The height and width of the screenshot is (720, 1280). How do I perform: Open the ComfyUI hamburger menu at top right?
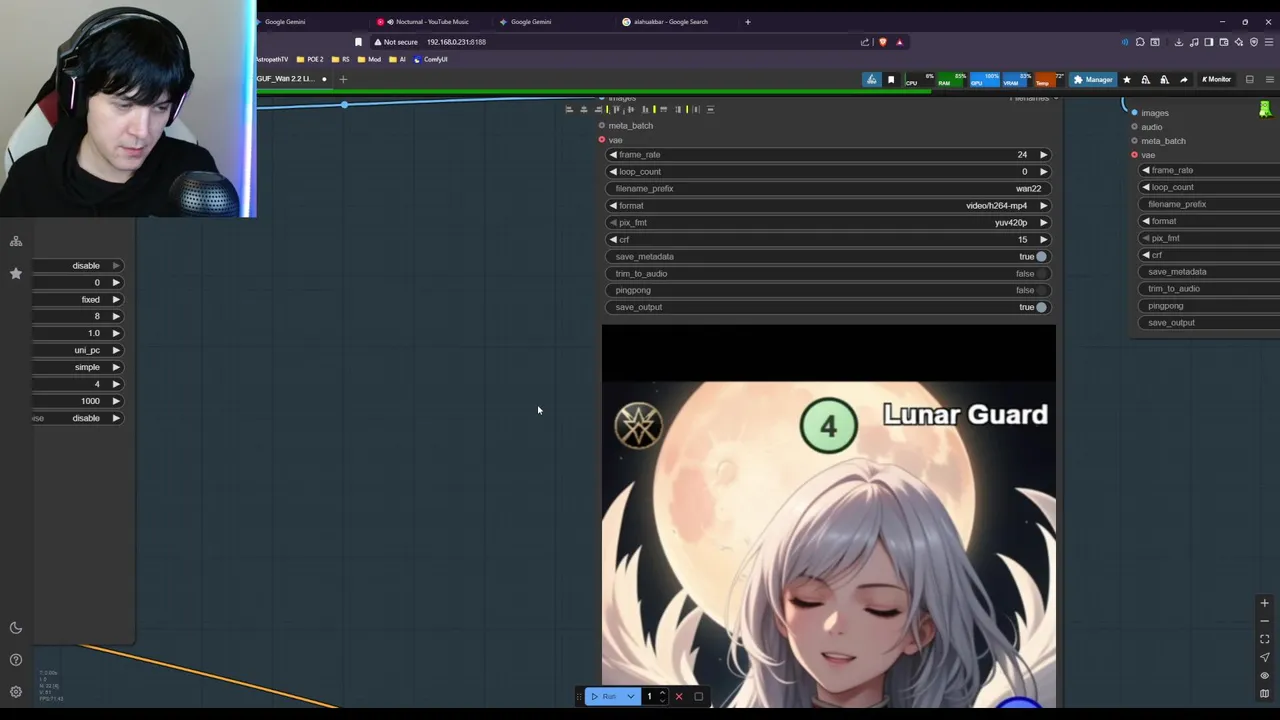coord(1270,80)
